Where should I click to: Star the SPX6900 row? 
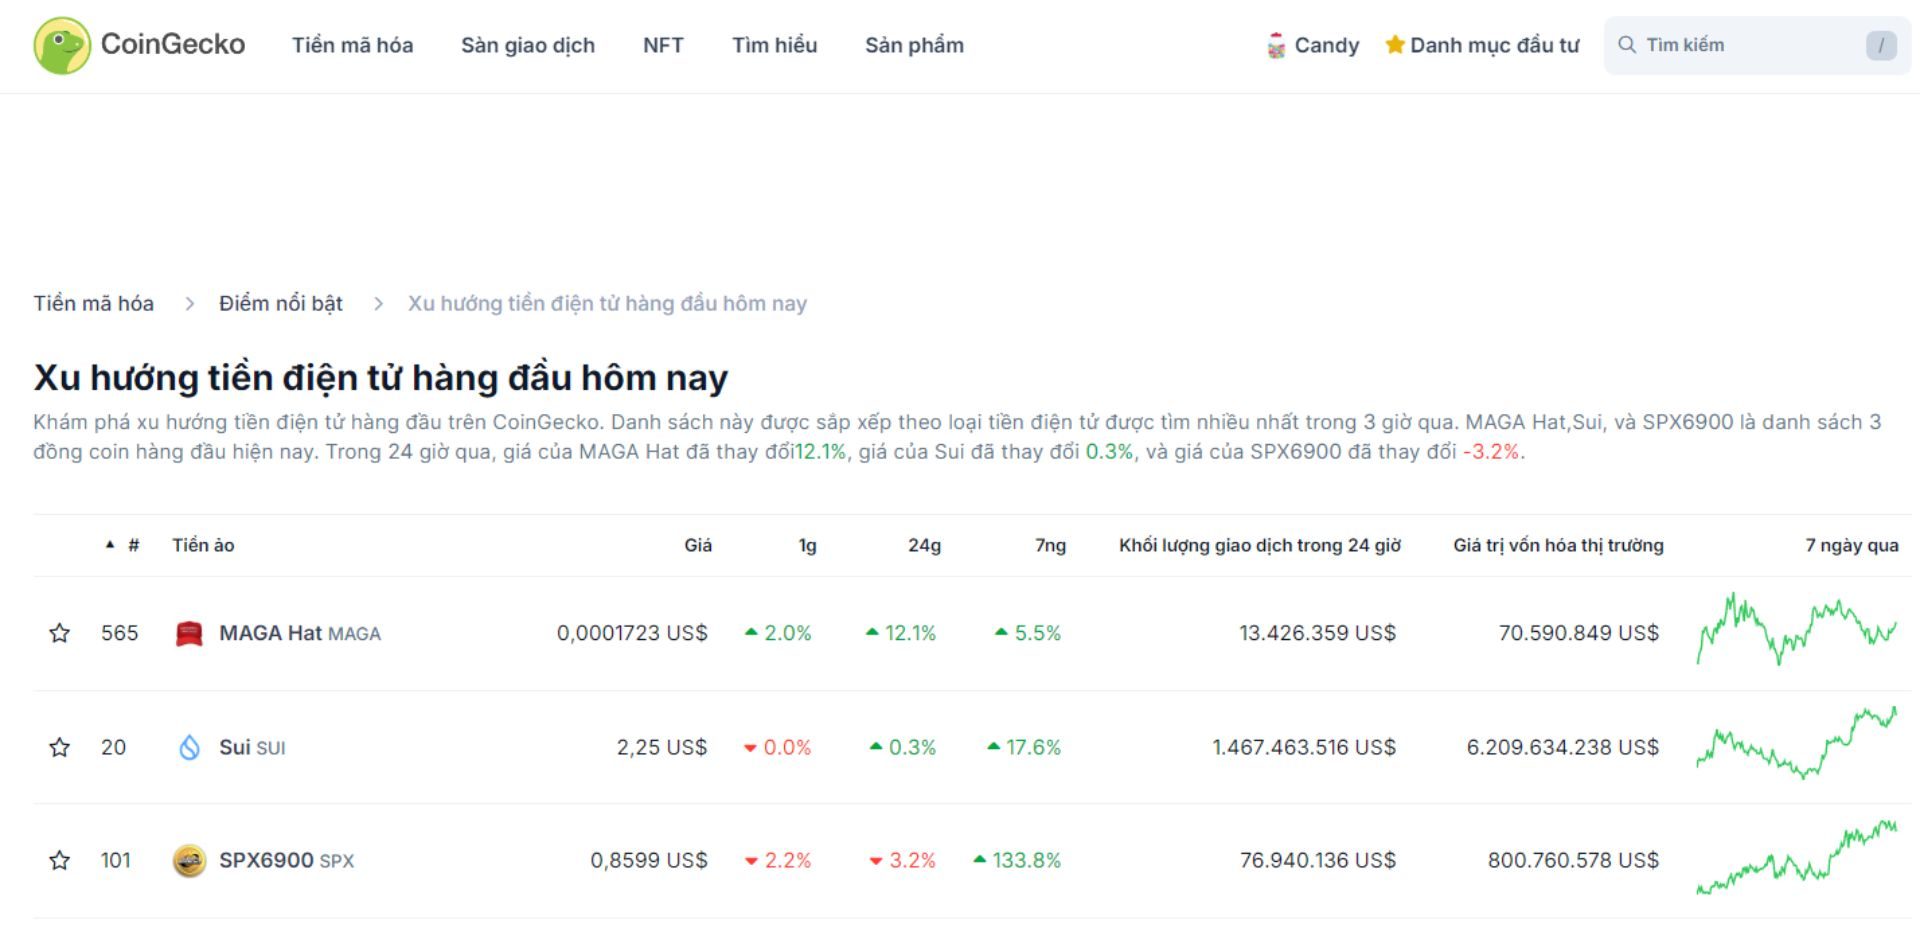[x=60, y=859]
